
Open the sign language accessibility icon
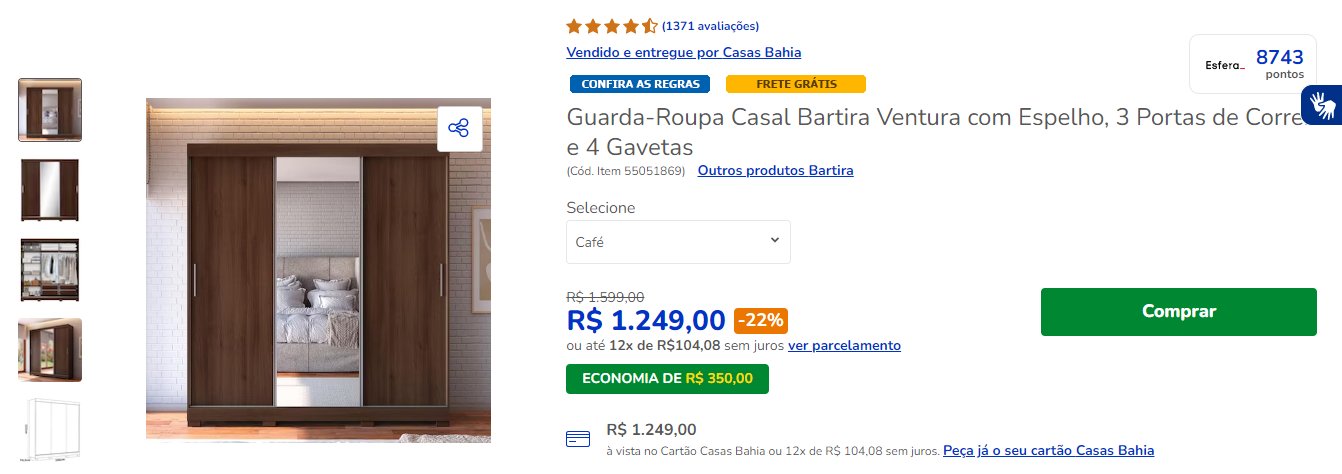click(1321, 105)
